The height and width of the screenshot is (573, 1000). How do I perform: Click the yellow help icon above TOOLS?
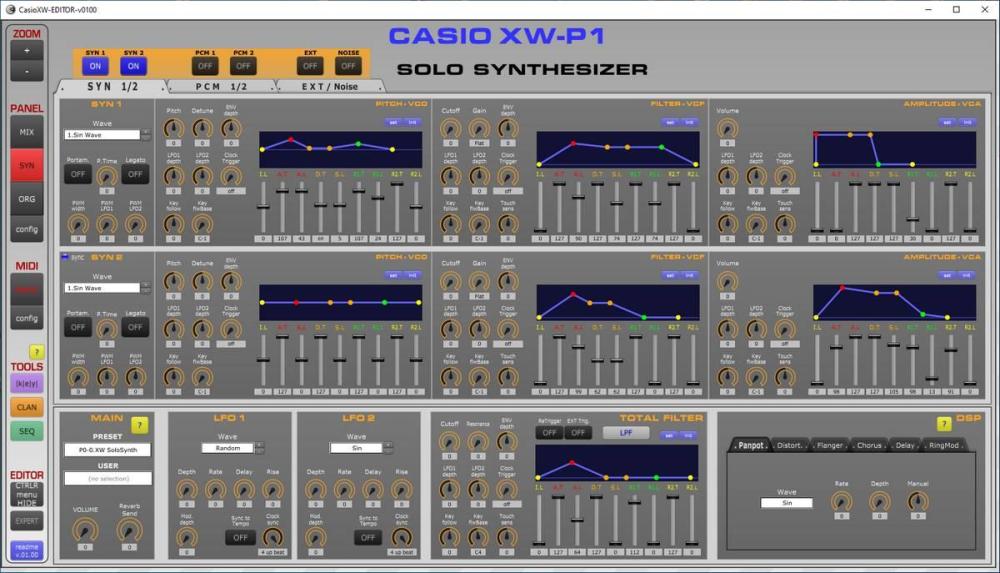(x=36, y=352)
